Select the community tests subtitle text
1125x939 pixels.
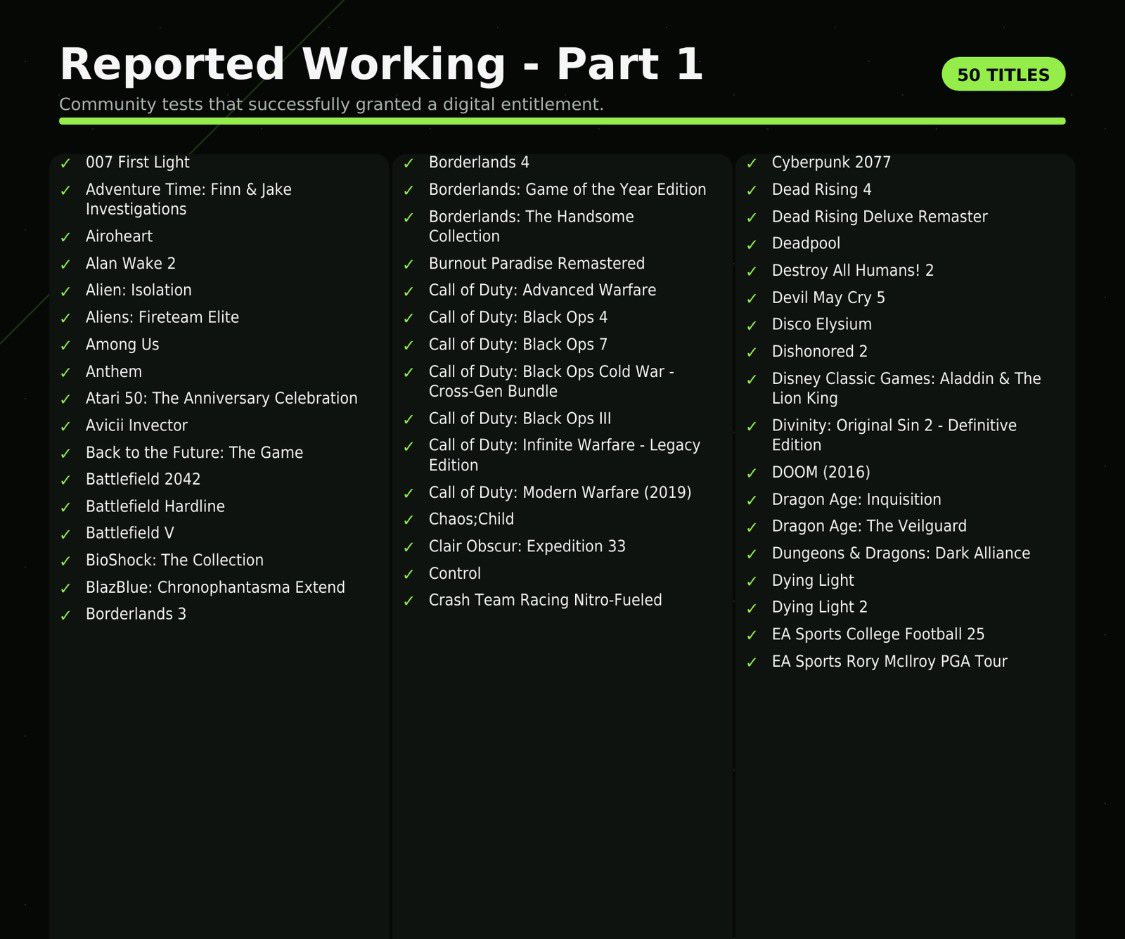331,105
